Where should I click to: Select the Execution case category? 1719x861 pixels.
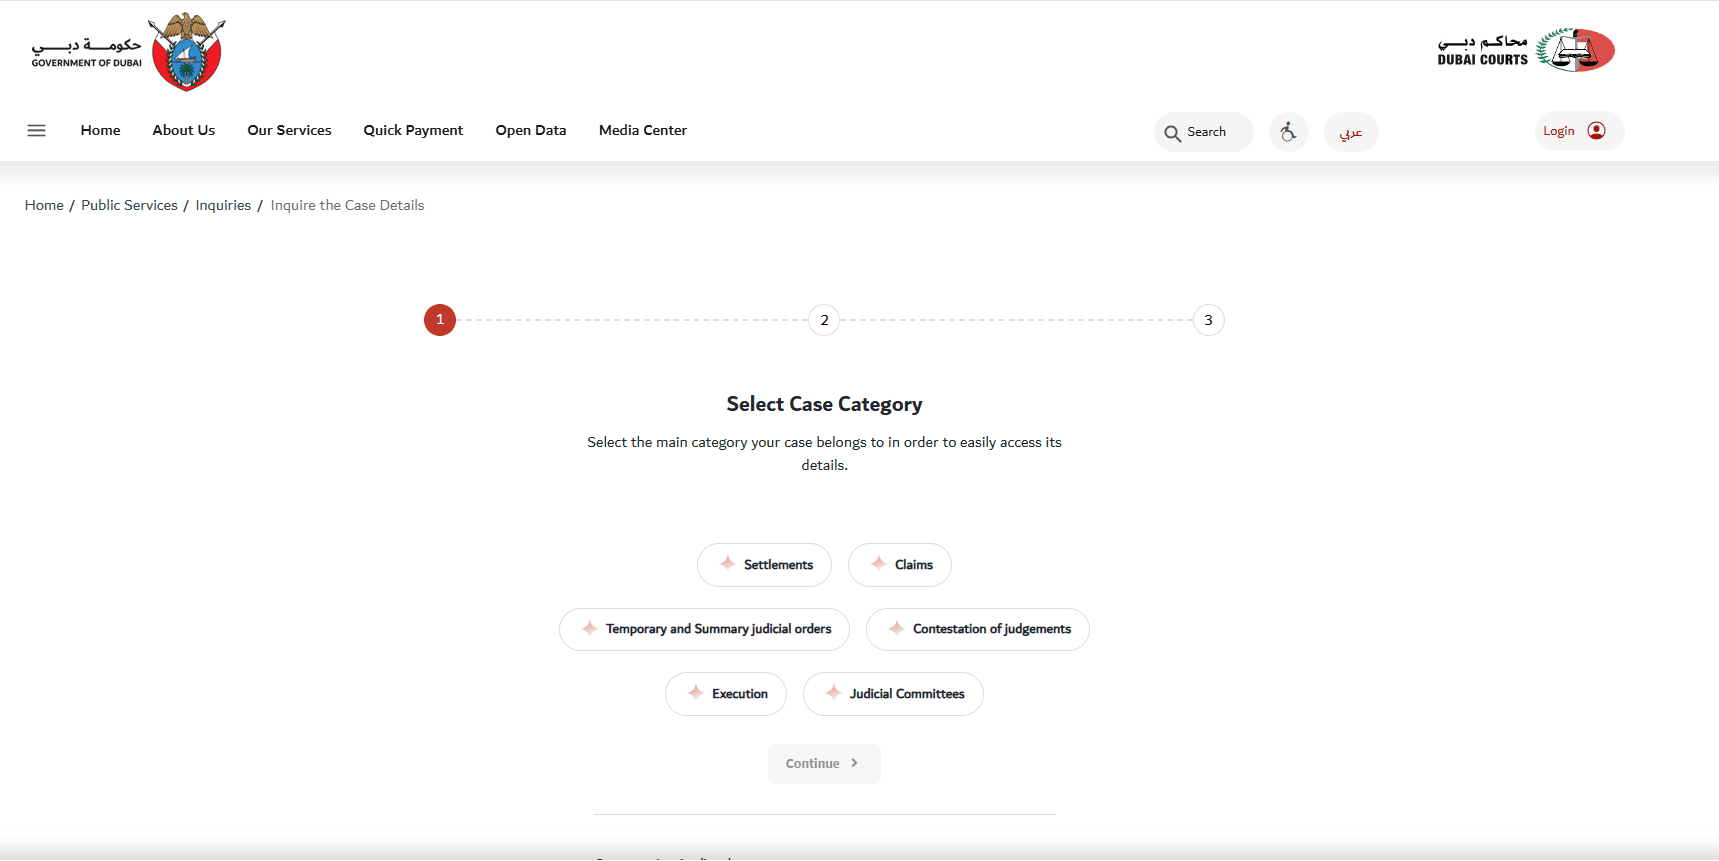pyautogui.click(x=726, y=694)
